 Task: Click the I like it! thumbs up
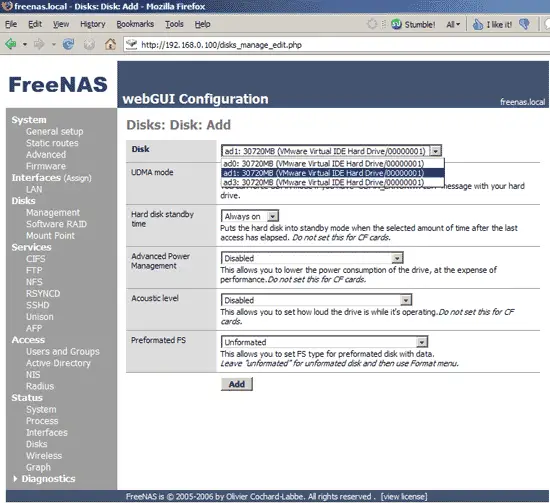click(x=492, y=24)
